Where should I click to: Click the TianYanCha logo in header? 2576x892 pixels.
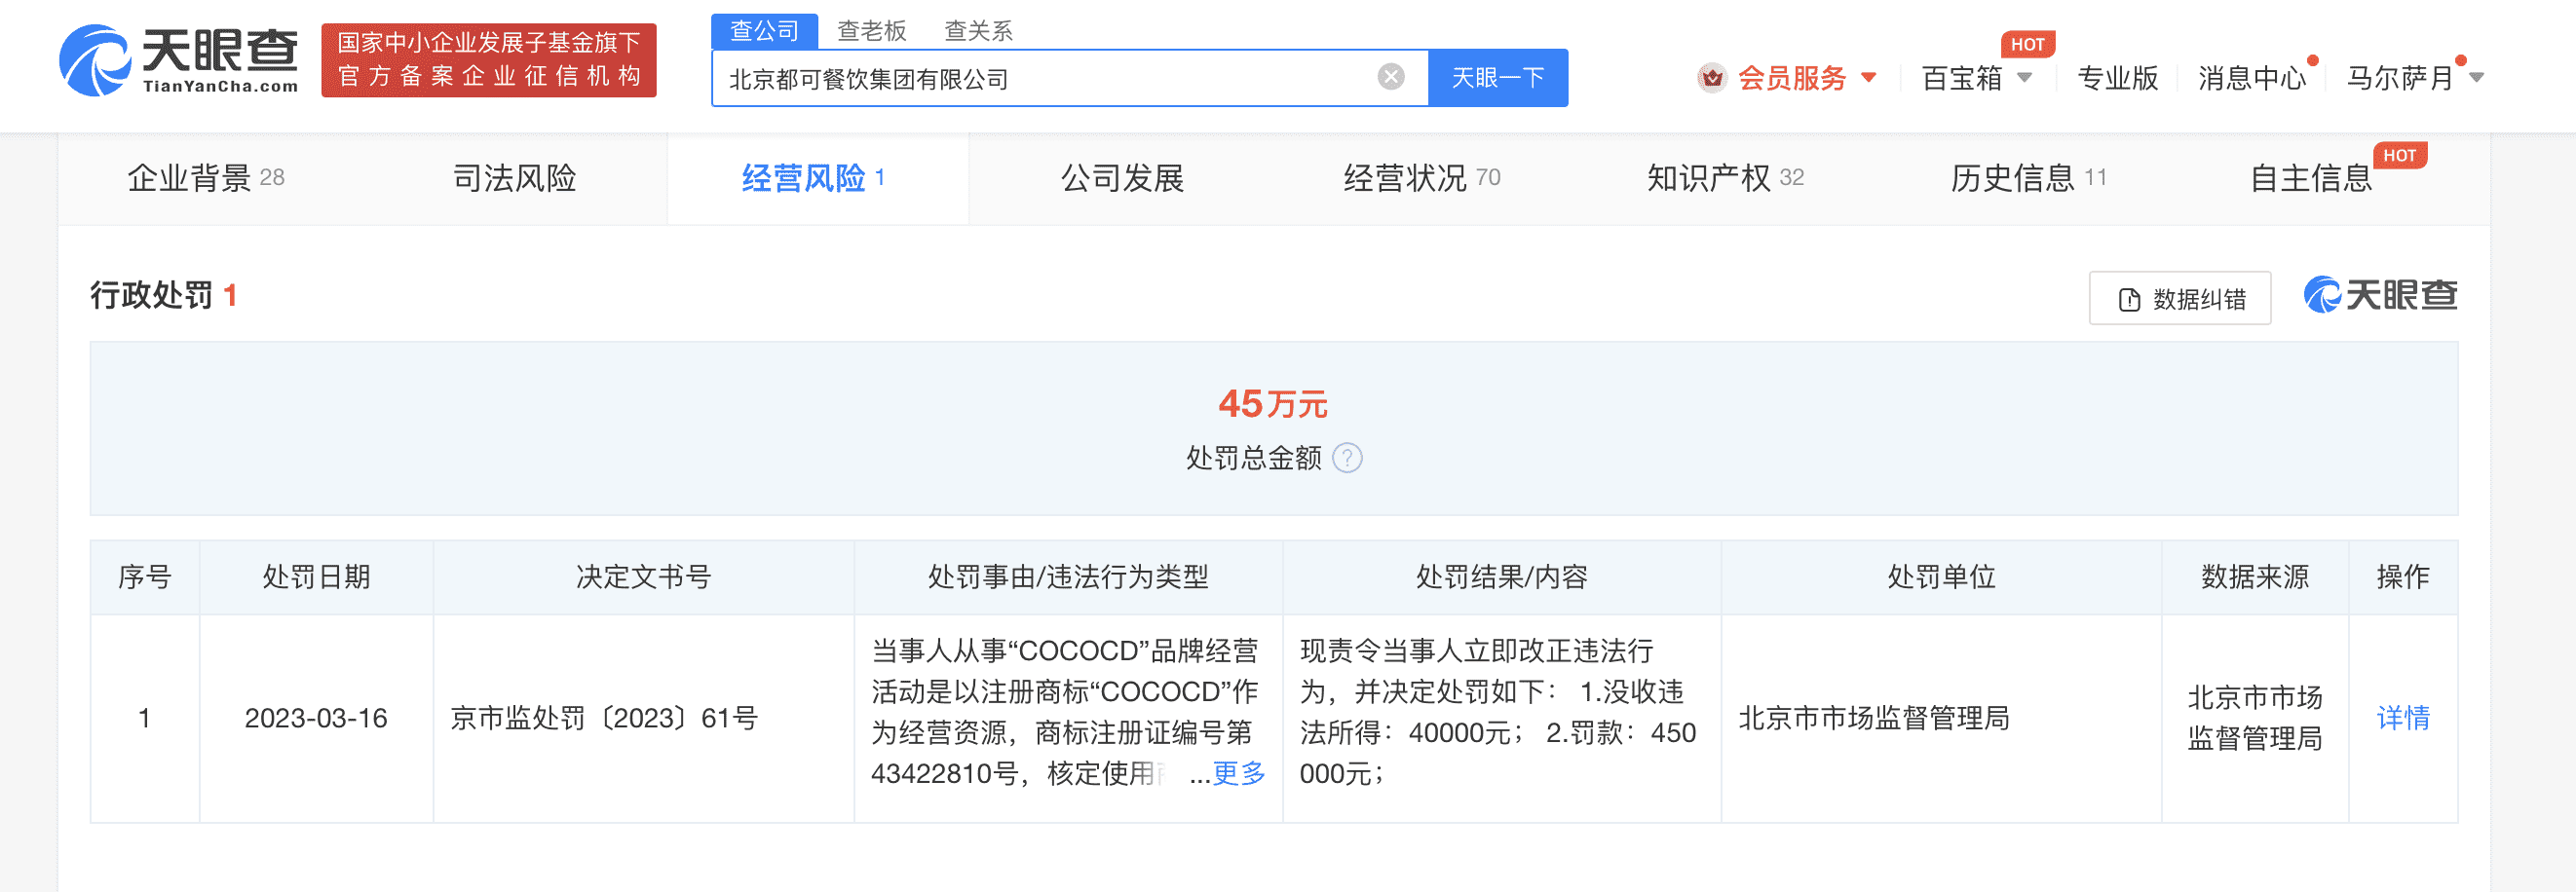pyautogui.click(x=178, y=60)
